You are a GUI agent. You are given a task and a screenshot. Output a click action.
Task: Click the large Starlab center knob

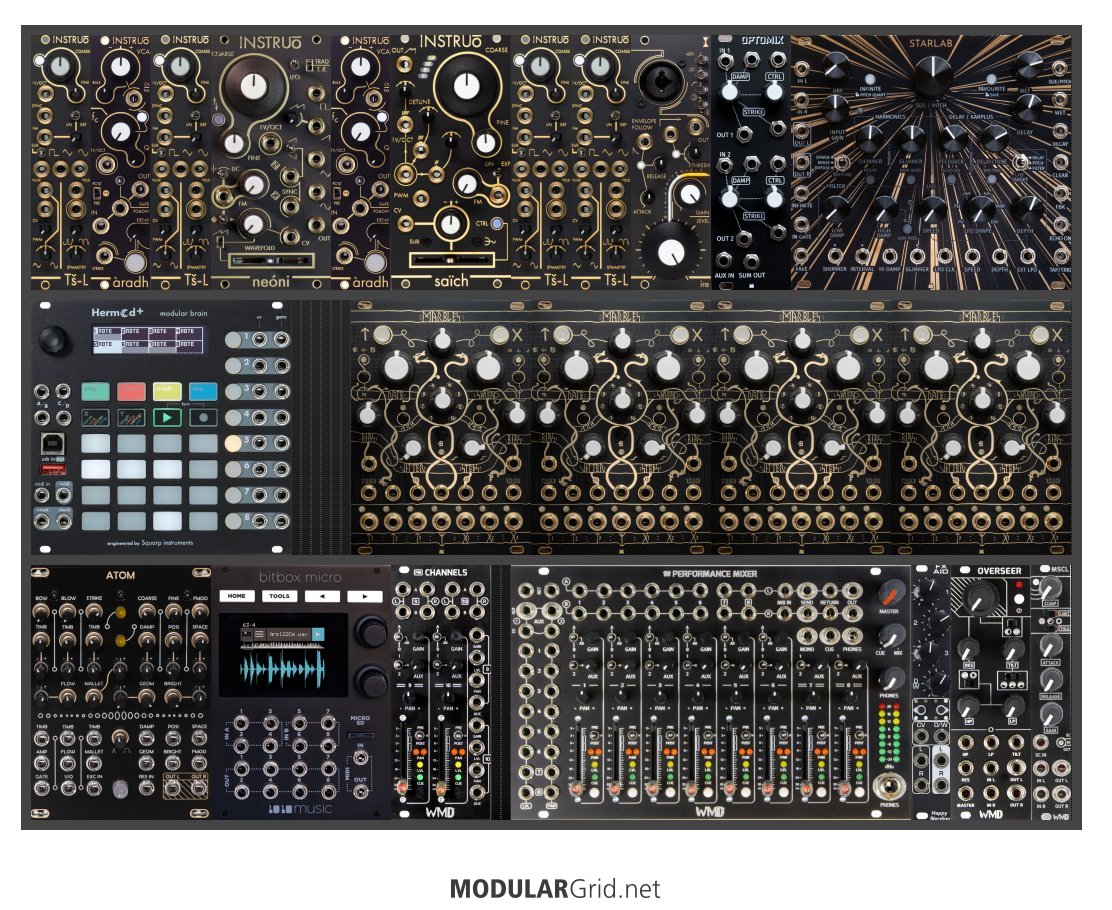click(933, 76)
